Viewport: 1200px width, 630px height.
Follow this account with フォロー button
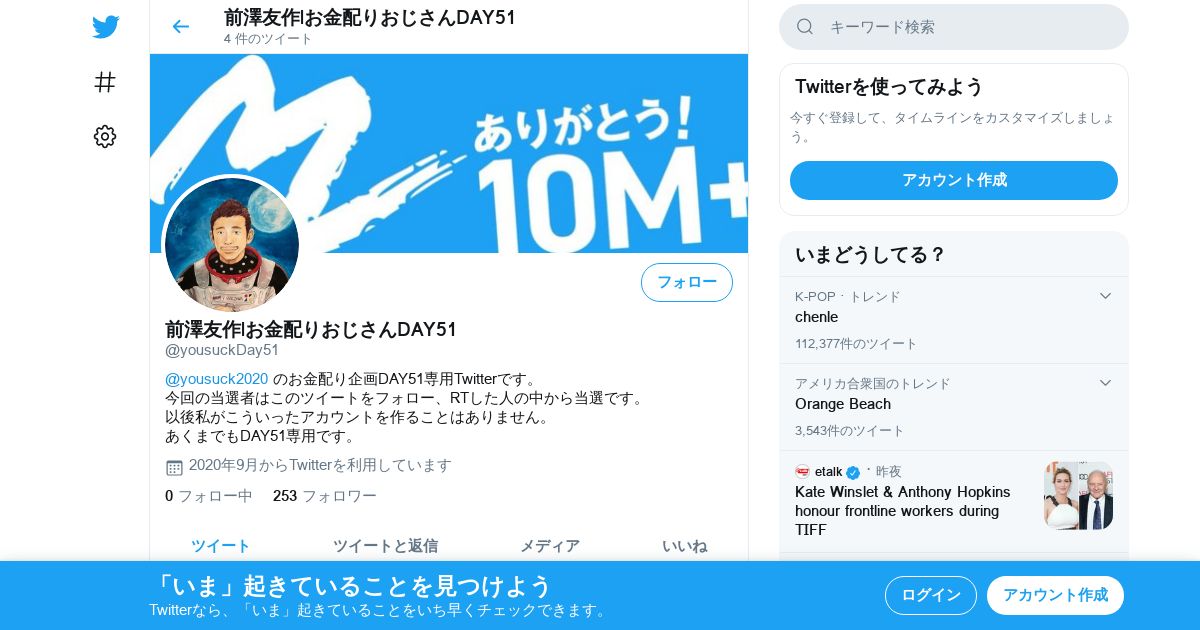[687, 282]
